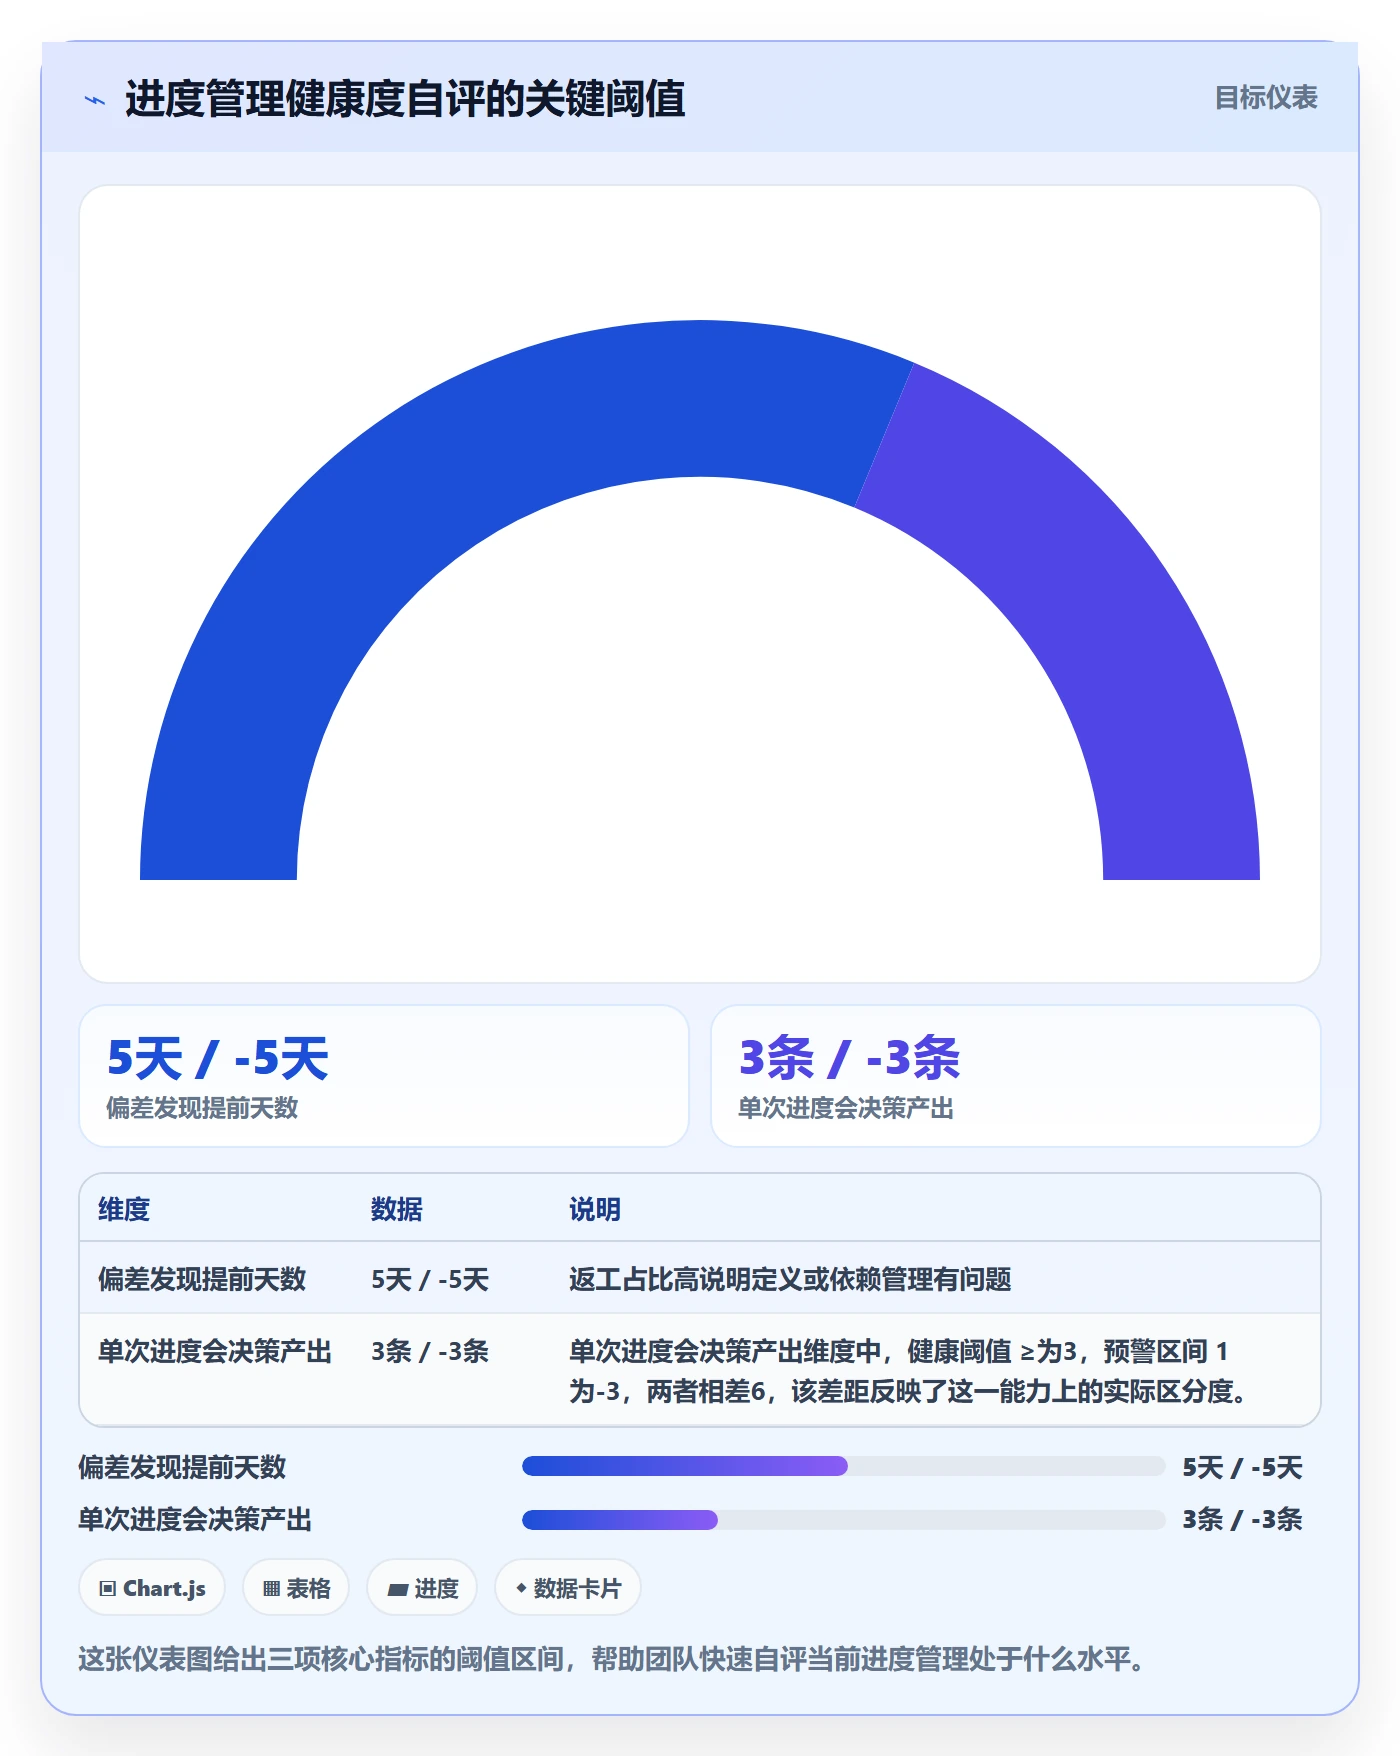This screenshot has height=1756, width=1400.
Task: Click the square icon in the Chart.js chip
Action: pos(108,1588)
